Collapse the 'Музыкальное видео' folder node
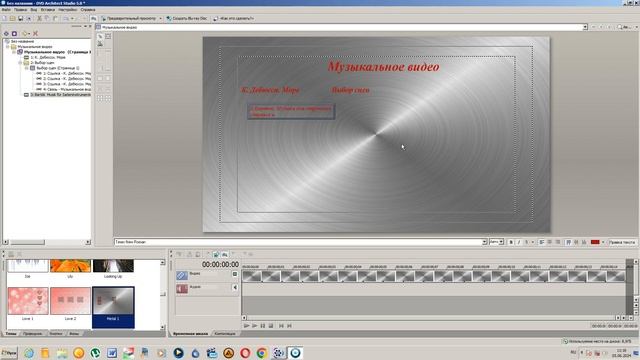The width and height of the screenshot is (640, 360). [x=8, y=47]
